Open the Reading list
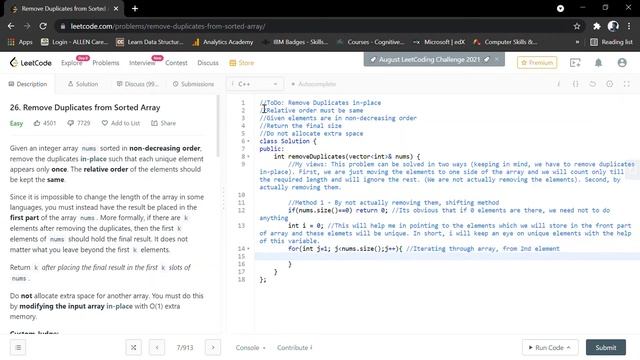The image size is (640, 360). 611,42
